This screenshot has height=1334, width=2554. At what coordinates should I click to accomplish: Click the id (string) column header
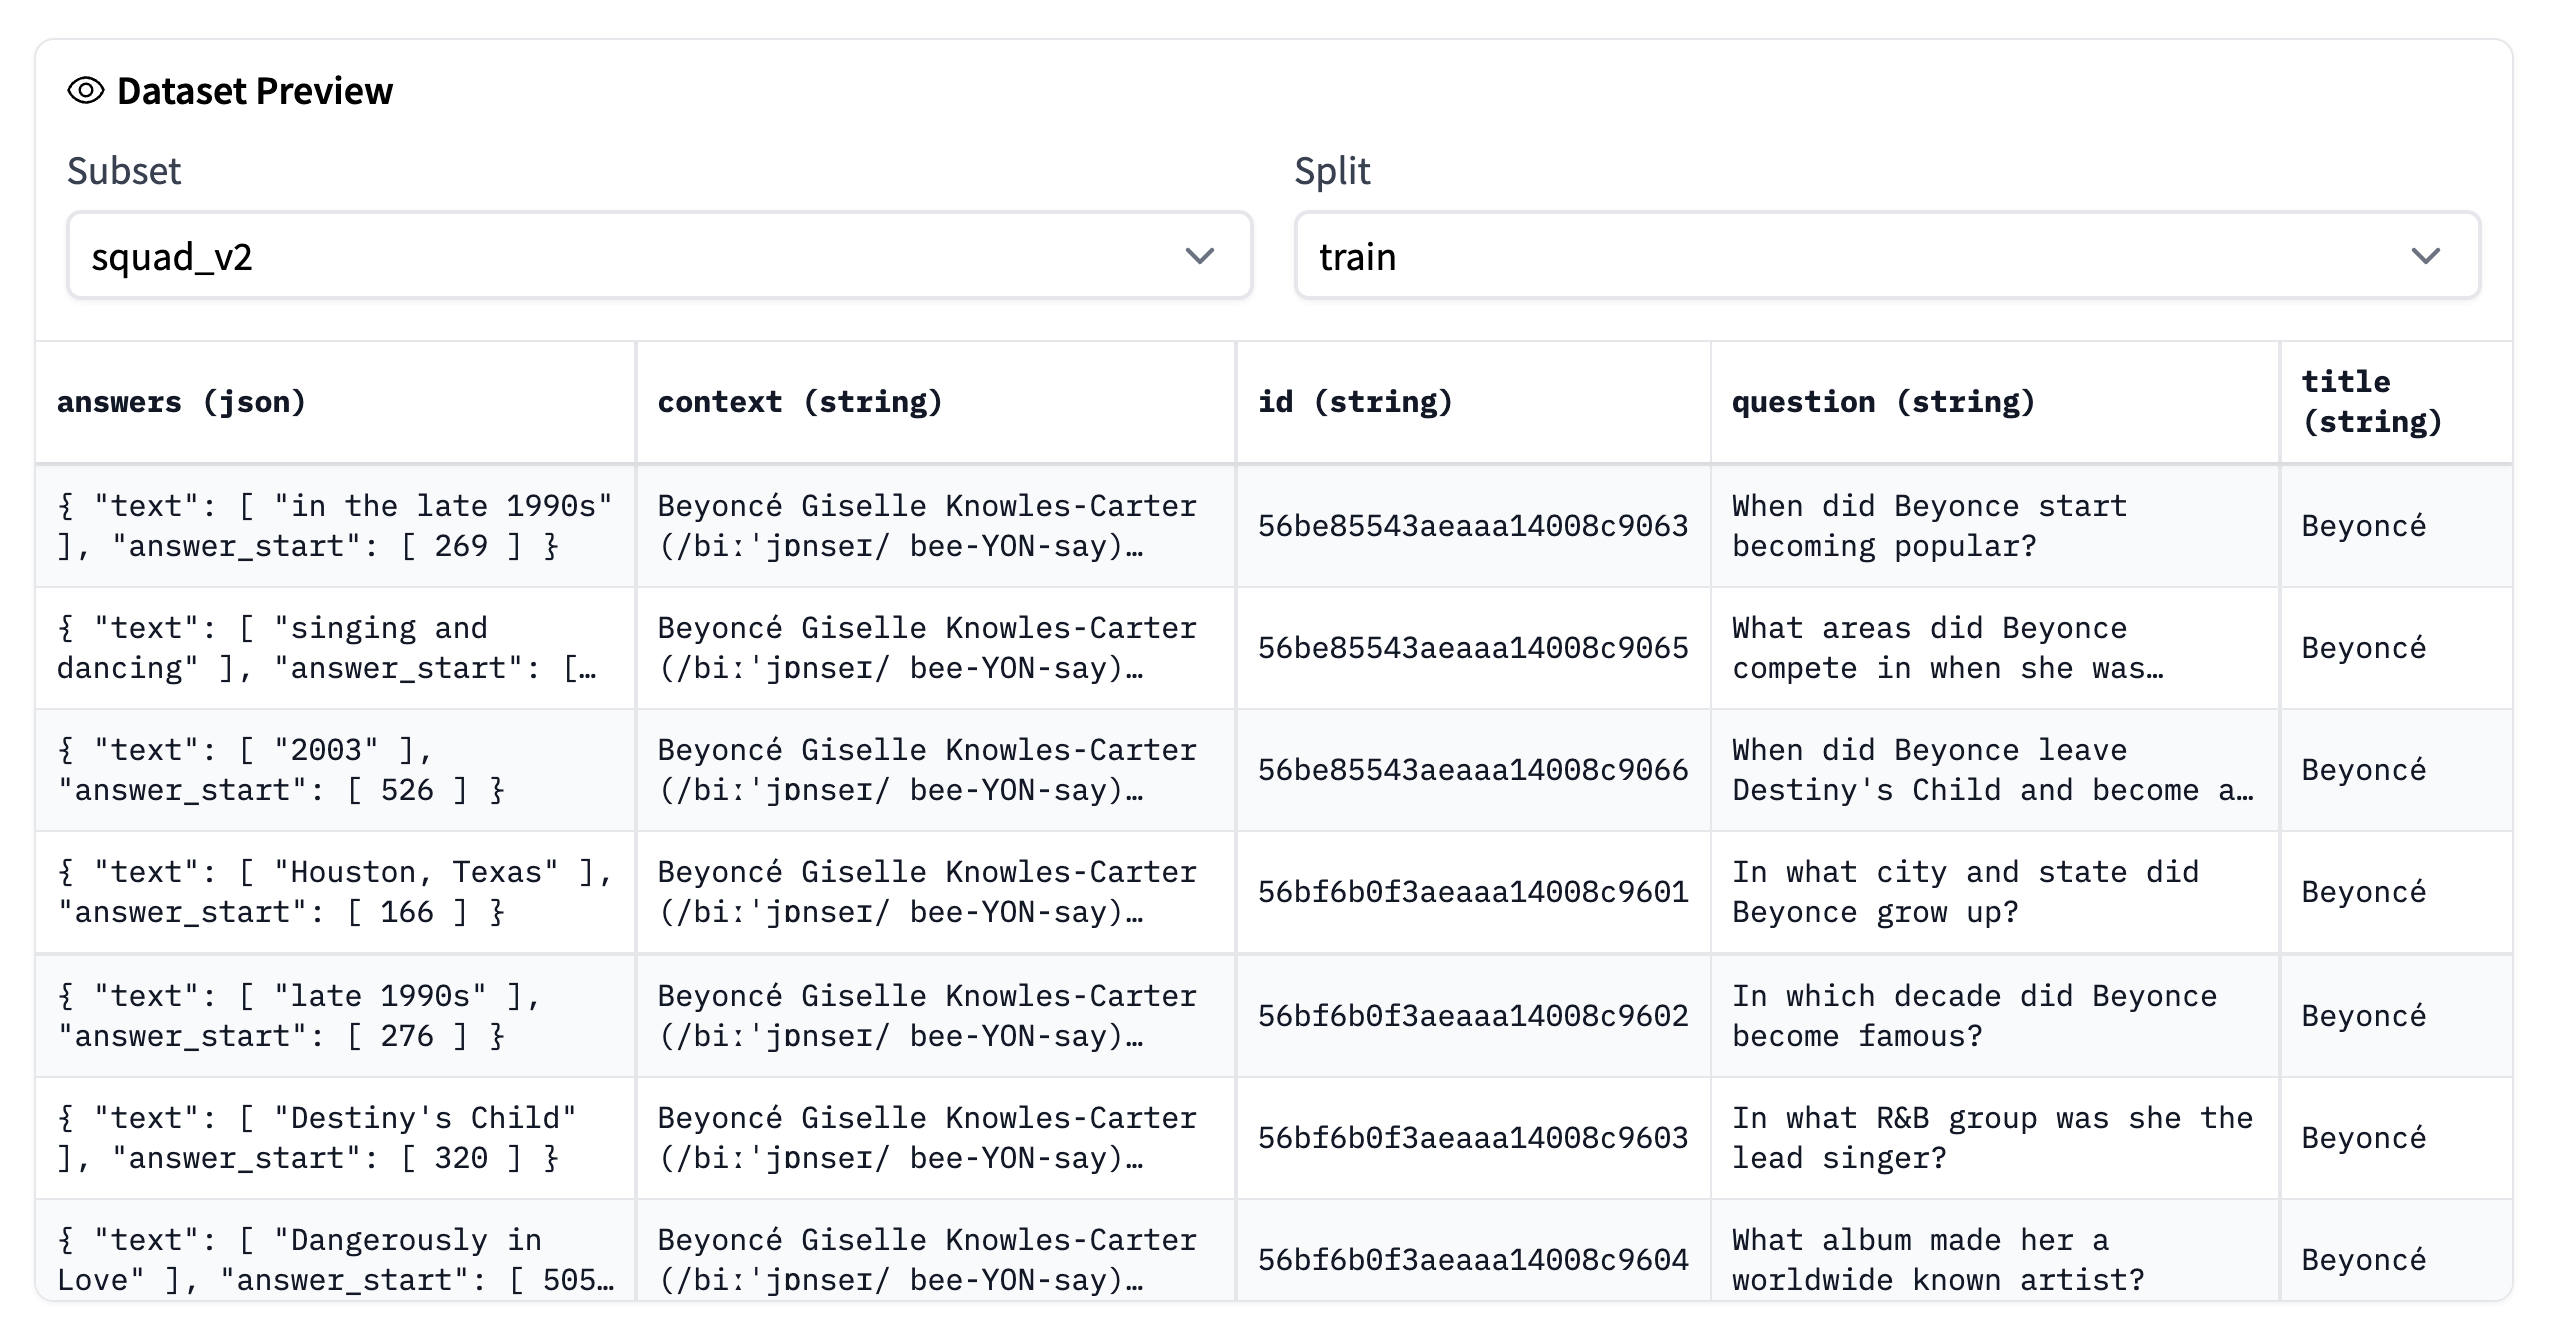click(1354, 402)
